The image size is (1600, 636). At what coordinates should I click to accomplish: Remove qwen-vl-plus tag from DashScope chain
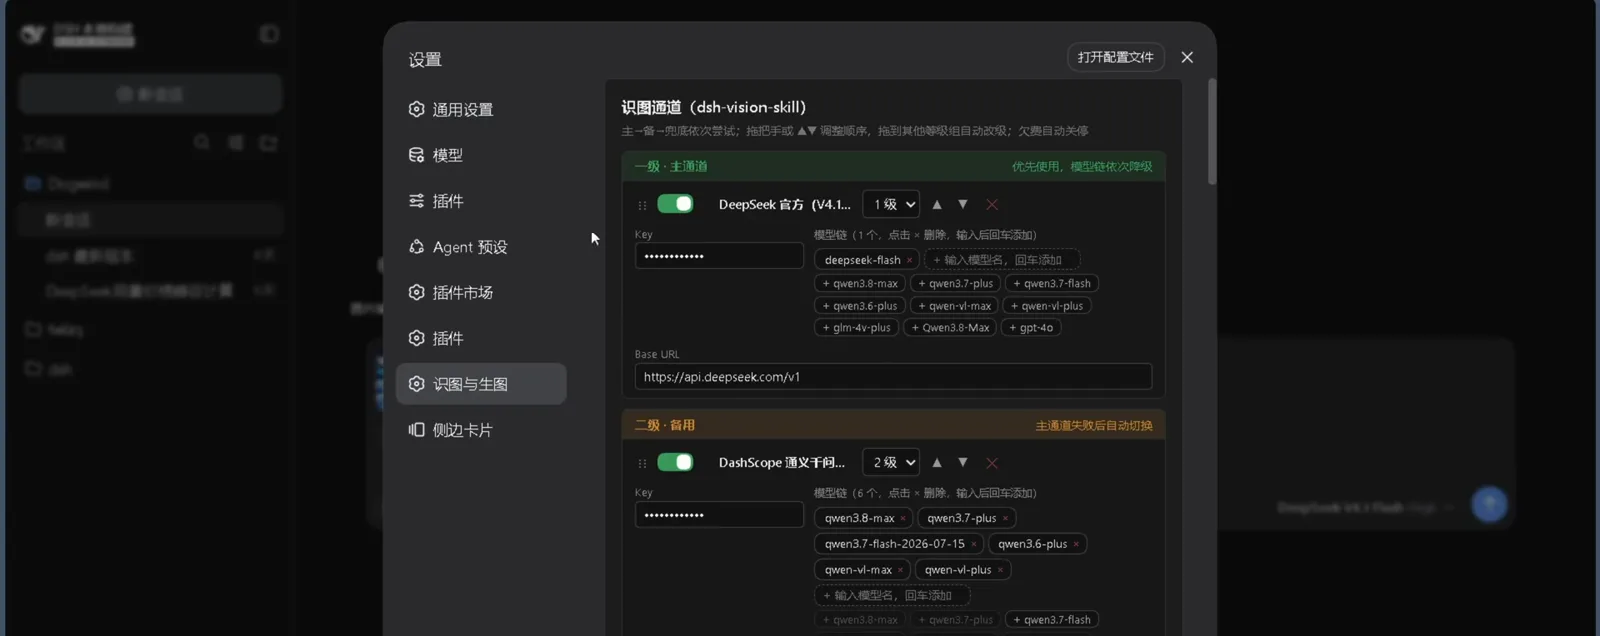point(1000,570)
